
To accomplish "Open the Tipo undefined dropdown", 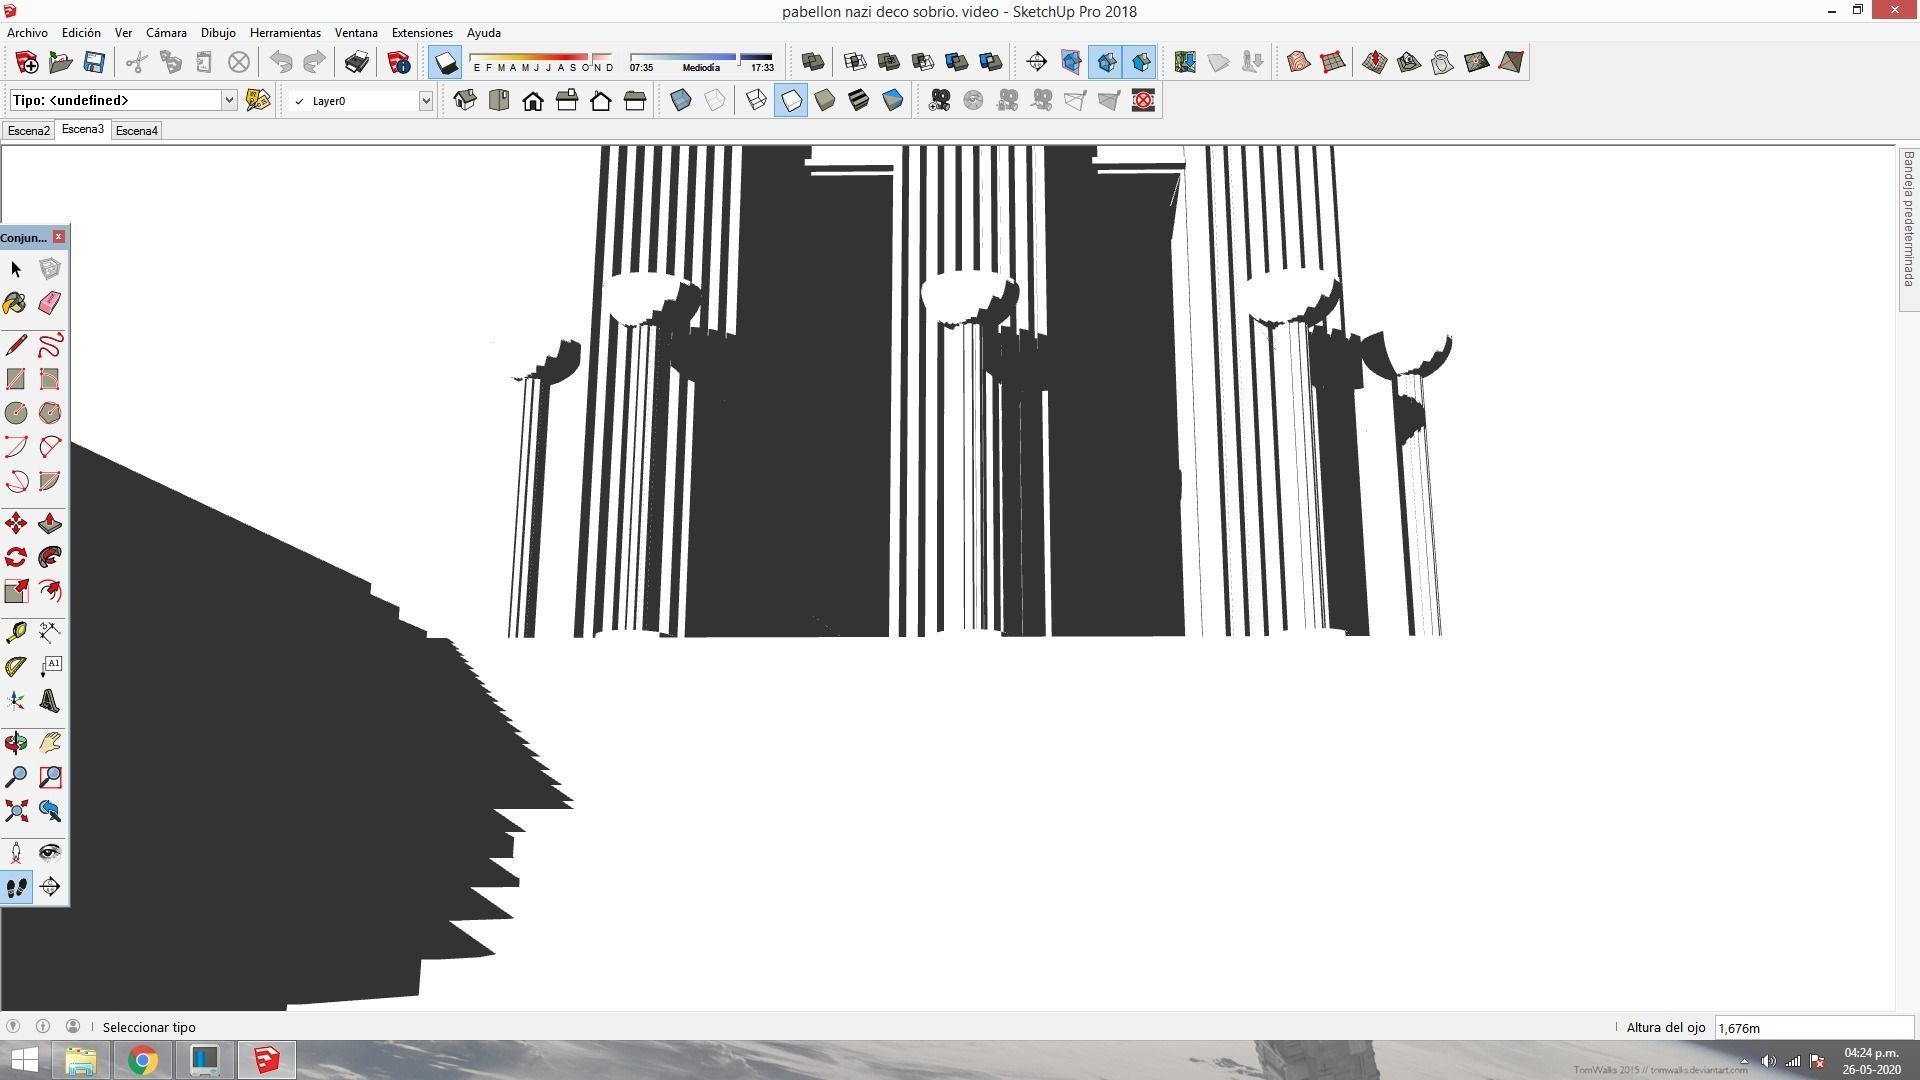I will [x=228, y=100].
